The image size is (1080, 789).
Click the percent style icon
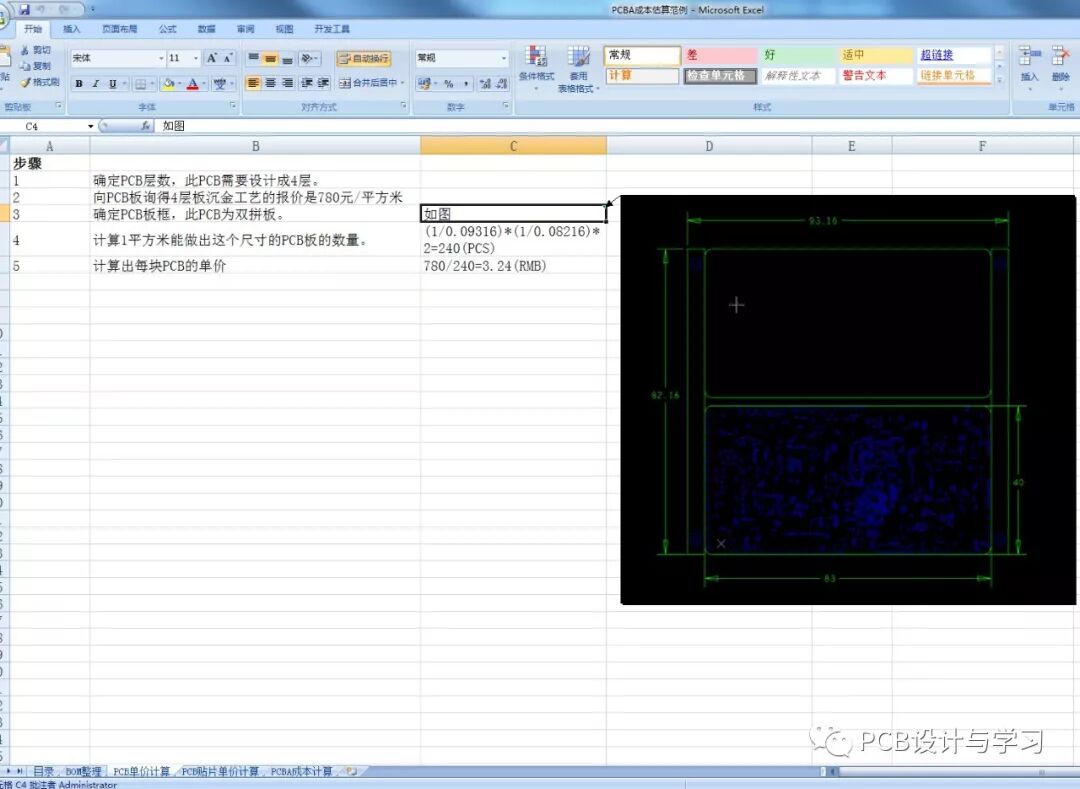click(x=448, y=84)
